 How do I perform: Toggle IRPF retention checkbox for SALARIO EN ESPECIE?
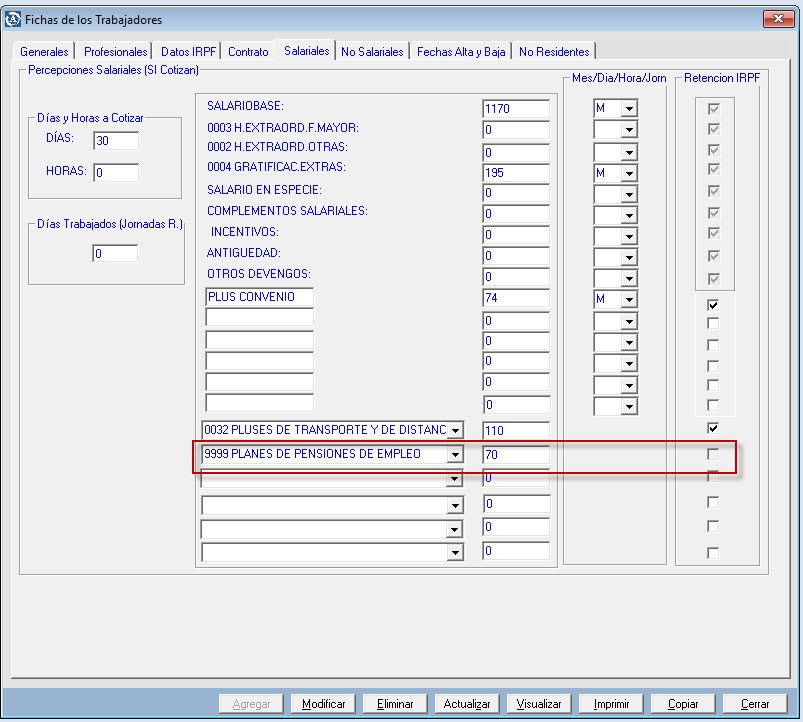[x=713, y=191]
